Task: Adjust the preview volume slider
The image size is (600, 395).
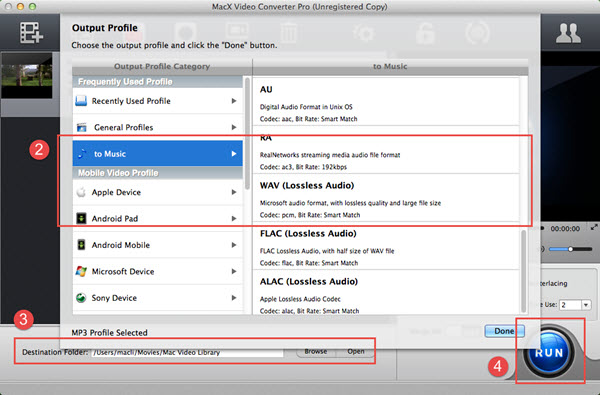Action: [x=571, y=249]
